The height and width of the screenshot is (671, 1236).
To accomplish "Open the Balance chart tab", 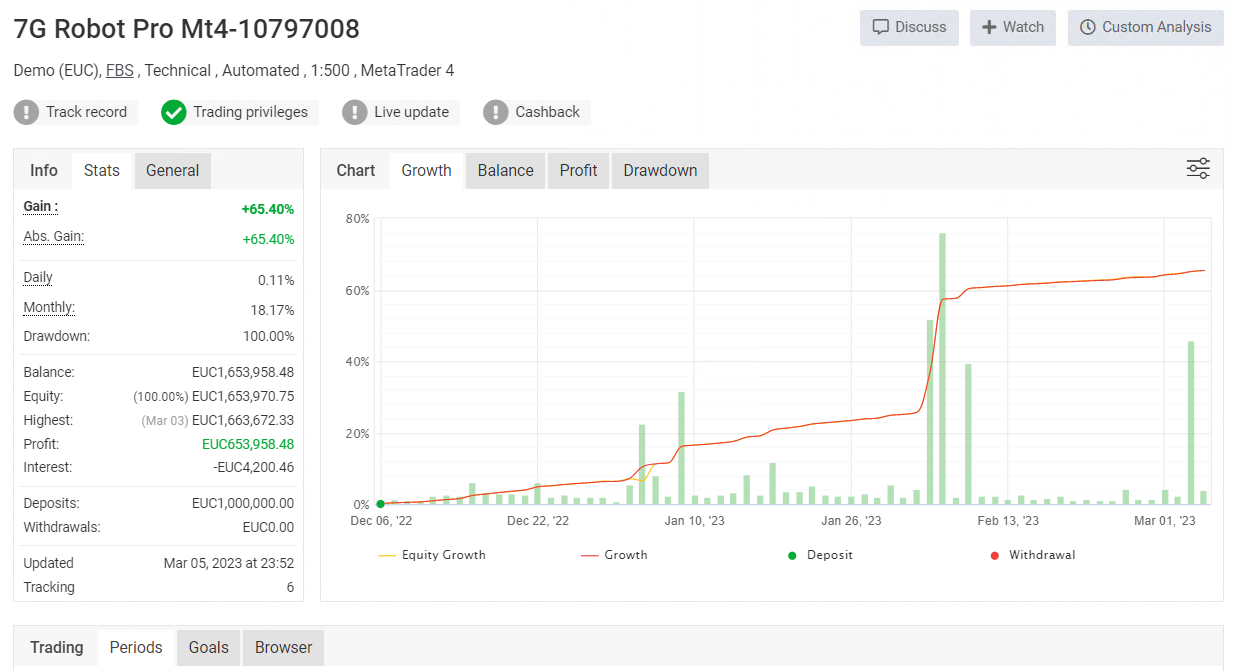I will click(505, 171).
